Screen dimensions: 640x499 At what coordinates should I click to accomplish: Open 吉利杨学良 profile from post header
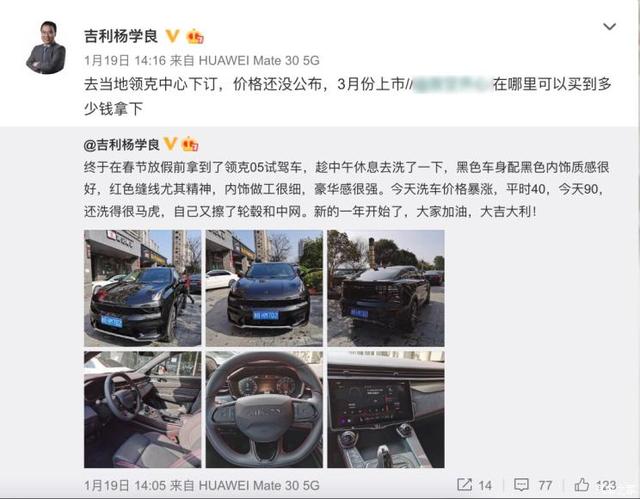[121, 36]
